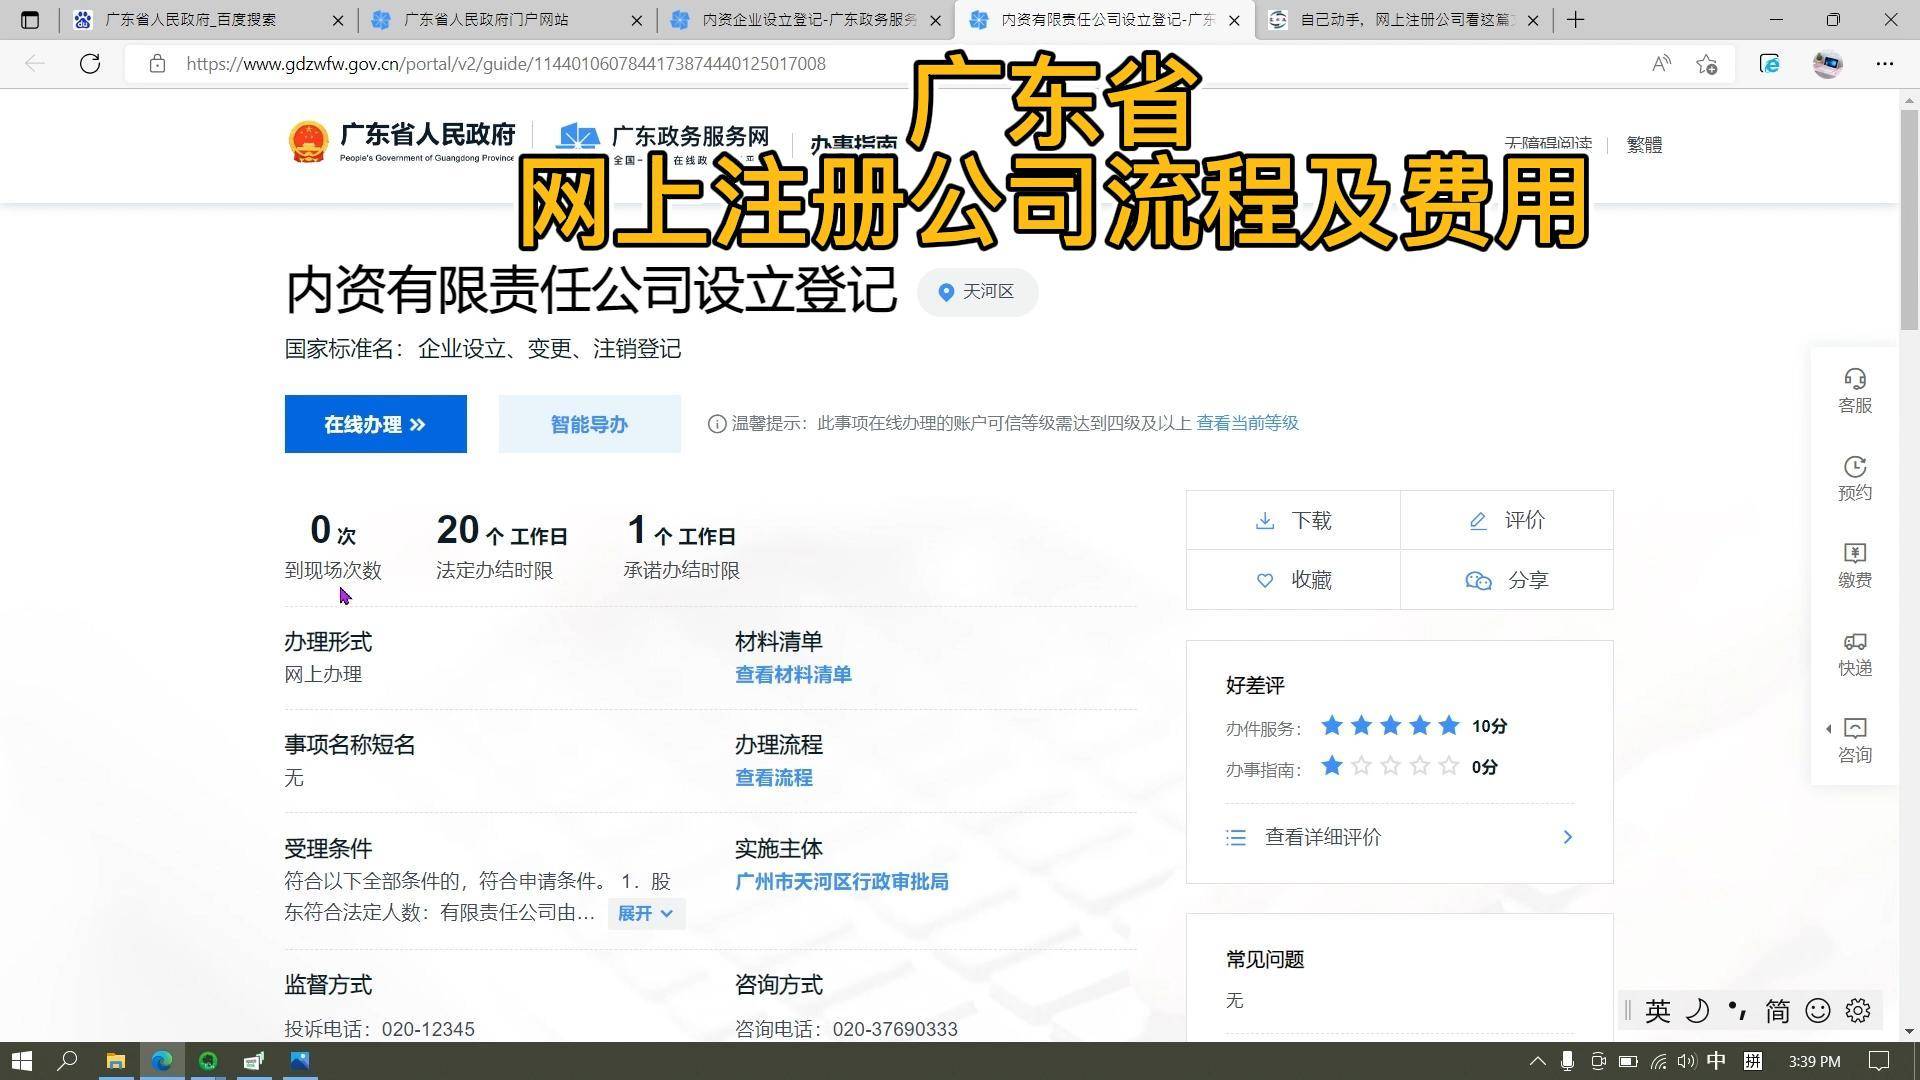The width and height of the screenshot is (1920, 1080).
Task: Open 查看详细评价 arrow
Action: tap(1567, 837)
